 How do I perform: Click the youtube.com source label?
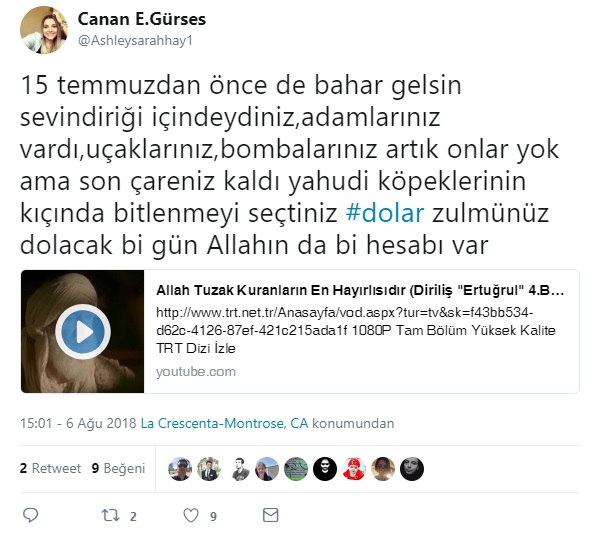tap(196, 371)
